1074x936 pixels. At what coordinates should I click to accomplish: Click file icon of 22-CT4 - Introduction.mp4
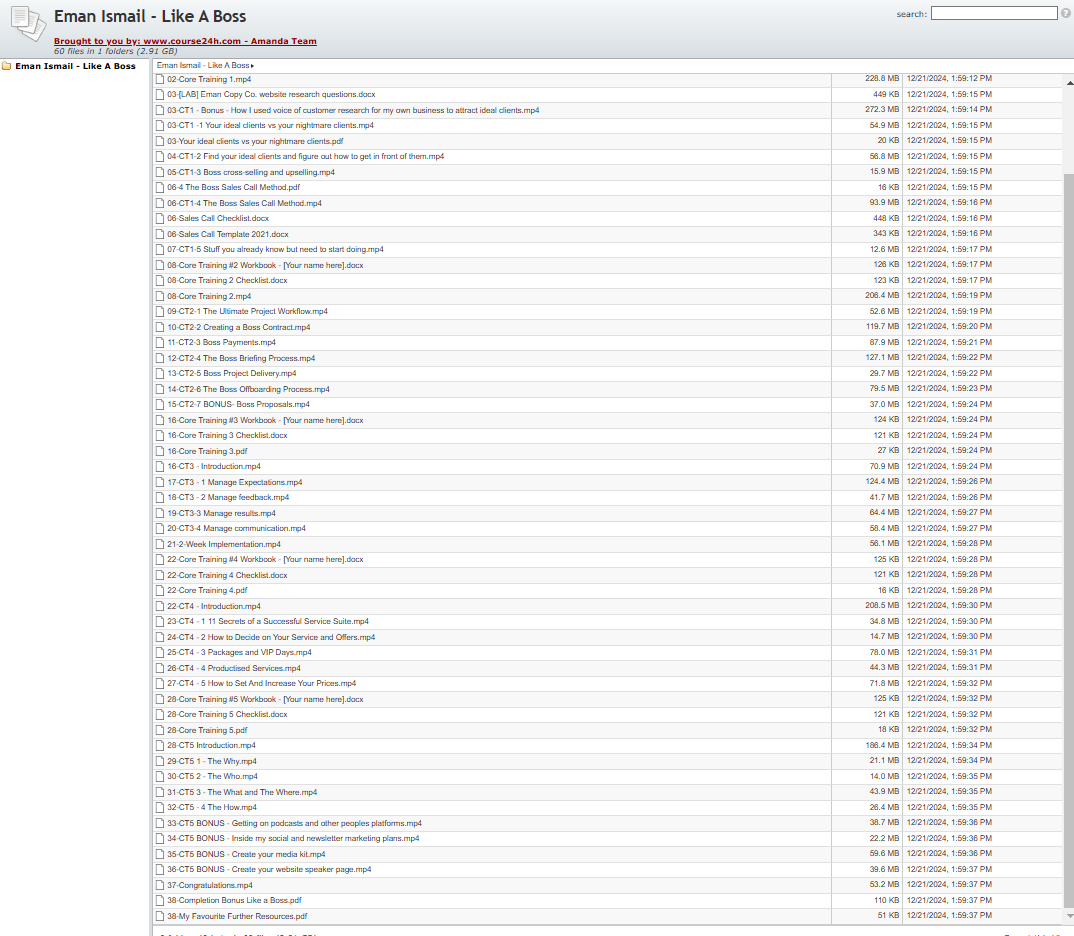point(160,606)
